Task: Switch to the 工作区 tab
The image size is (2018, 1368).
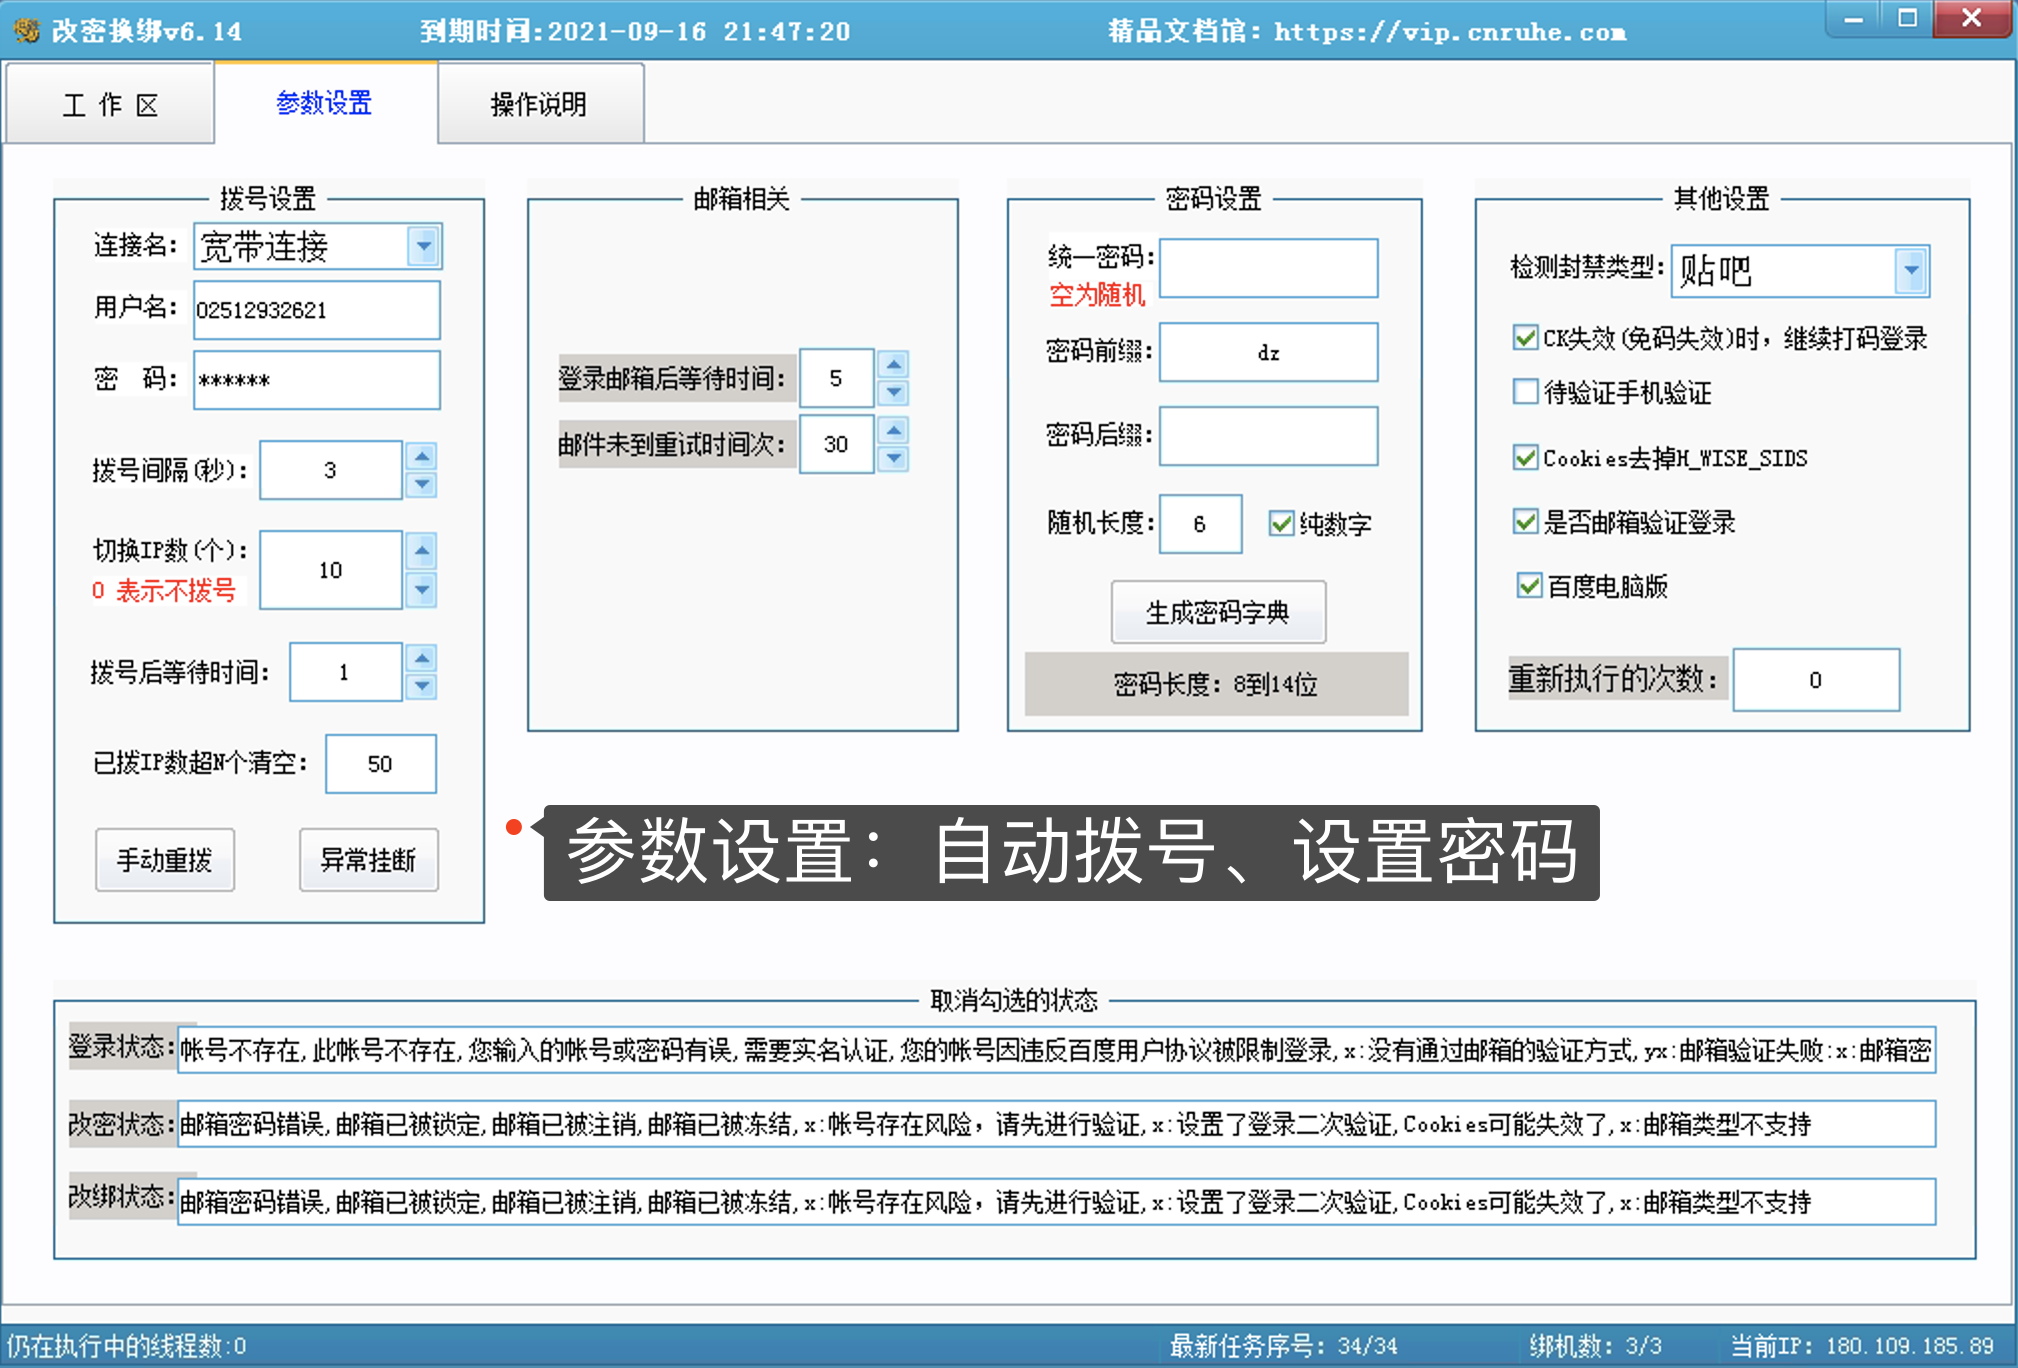Action: point(110,104)
